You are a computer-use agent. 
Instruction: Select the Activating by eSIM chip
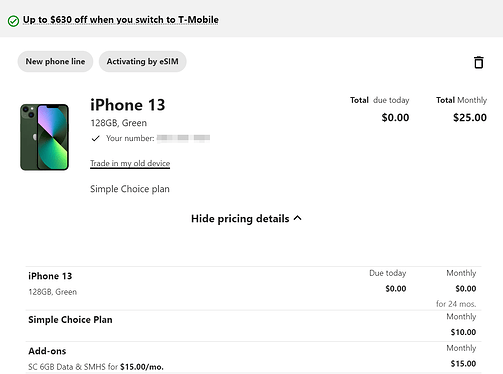tap(142, 61)
